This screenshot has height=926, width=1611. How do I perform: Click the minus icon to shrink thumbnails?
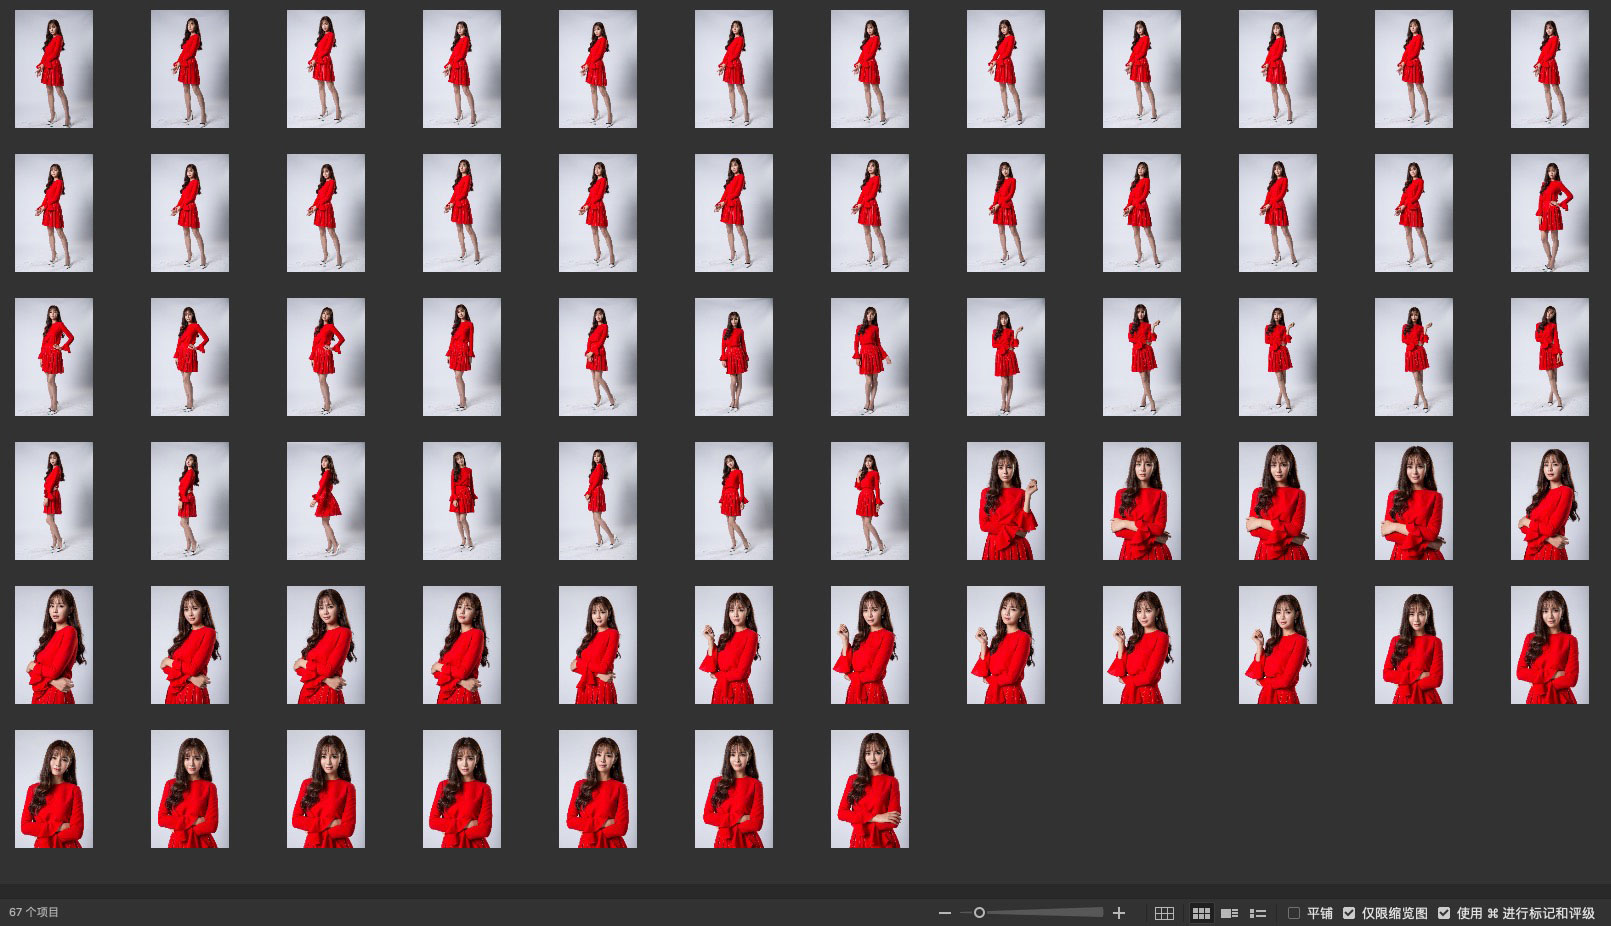point(945,913)
